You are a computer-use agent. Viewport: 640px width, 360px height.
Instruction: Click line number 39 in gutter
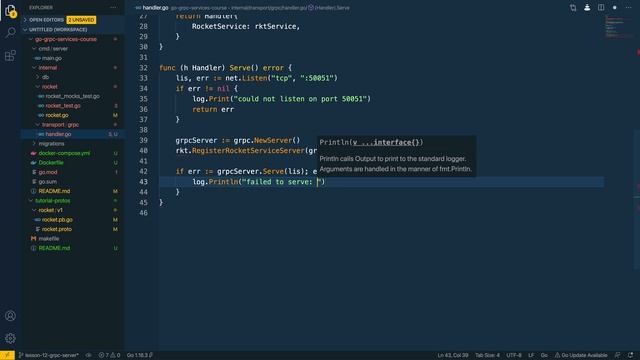click(143, 140)
